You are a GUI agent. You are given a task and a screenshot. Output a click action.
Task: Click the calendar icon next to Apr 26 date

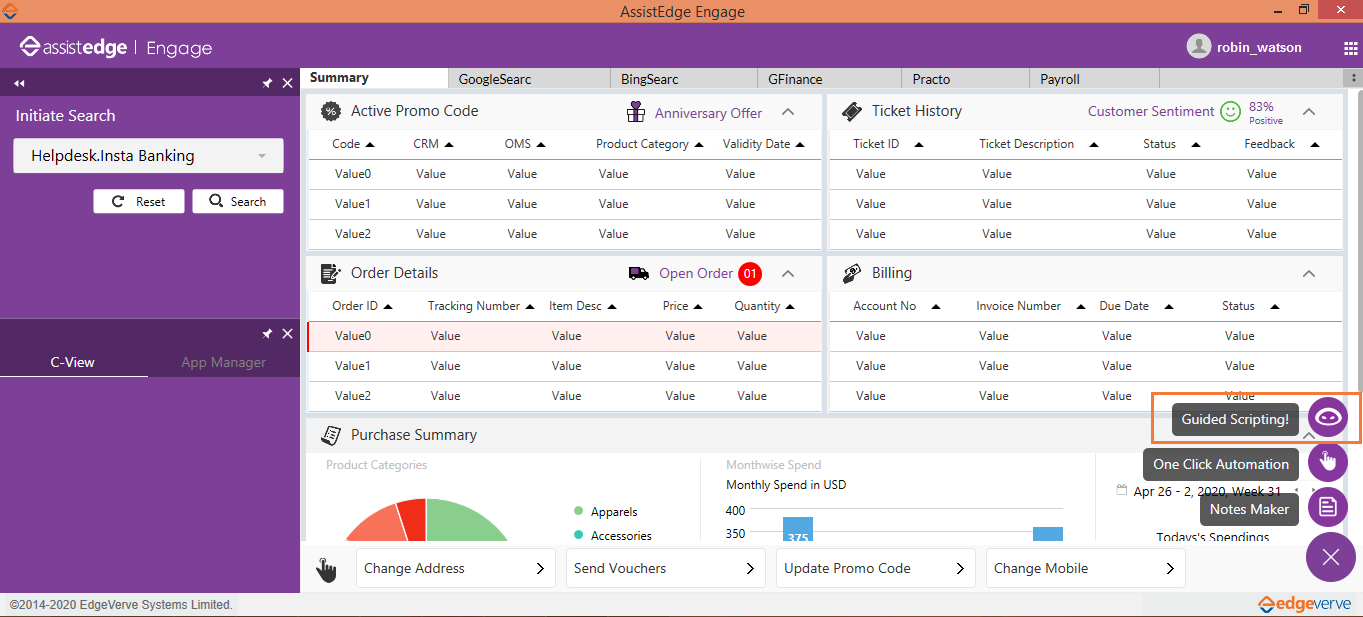click(x=1122, y=490)
